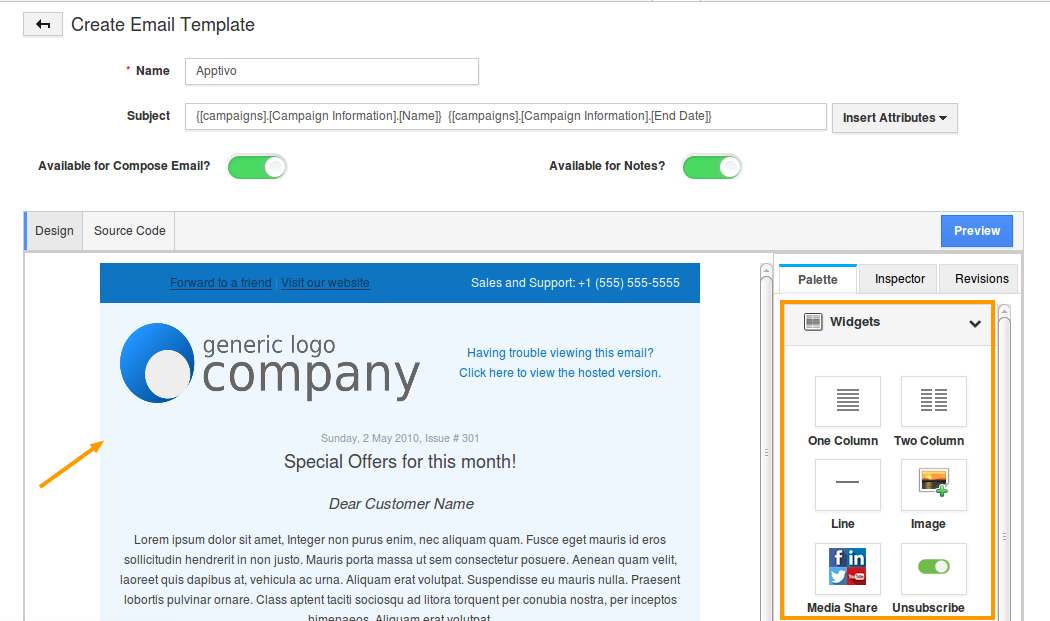The width and height of the screenshot is (1050, 621).
Task: Click the Lorem ipsum body paragraph
Action: 400,579
